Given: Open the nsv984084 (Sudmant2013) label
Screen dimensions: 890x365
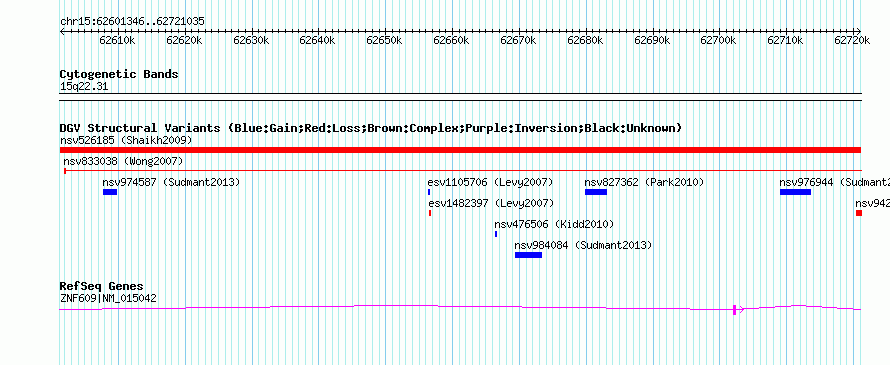Looking at the screenshot, I should point(583,245).
